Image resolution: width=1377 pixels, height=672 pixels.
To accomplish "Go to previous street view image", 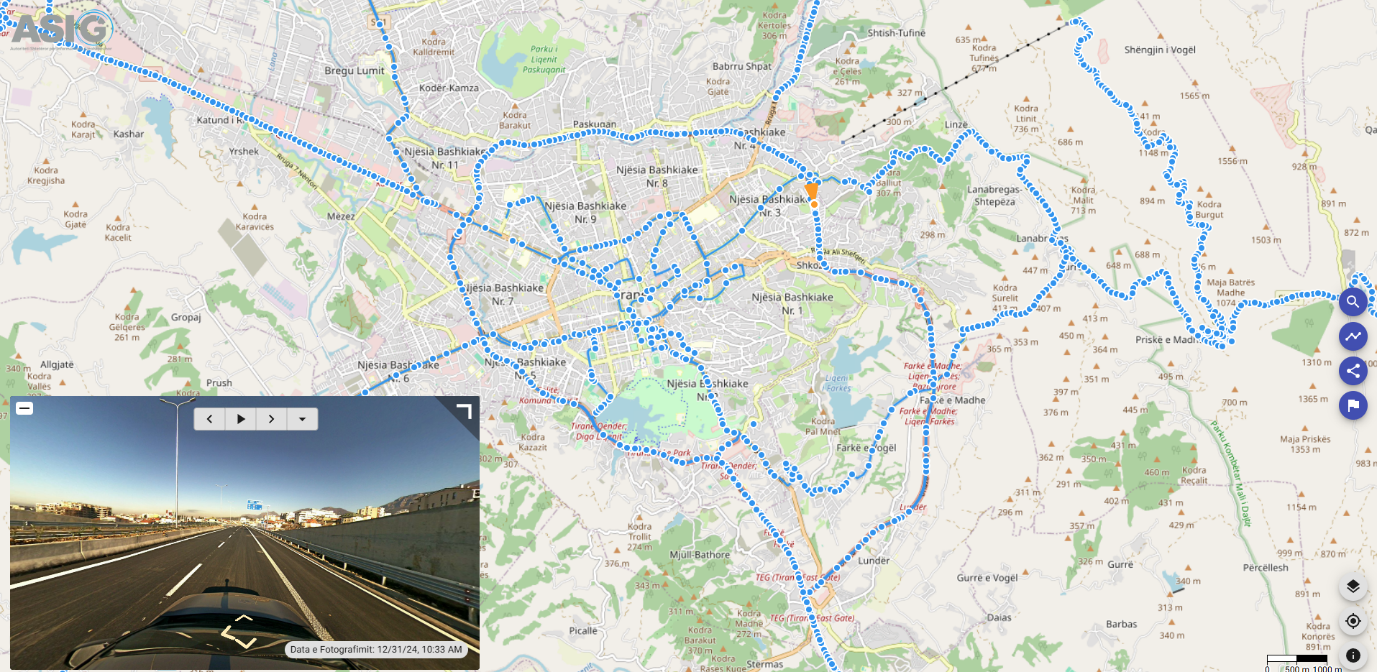I will (210, 419).
